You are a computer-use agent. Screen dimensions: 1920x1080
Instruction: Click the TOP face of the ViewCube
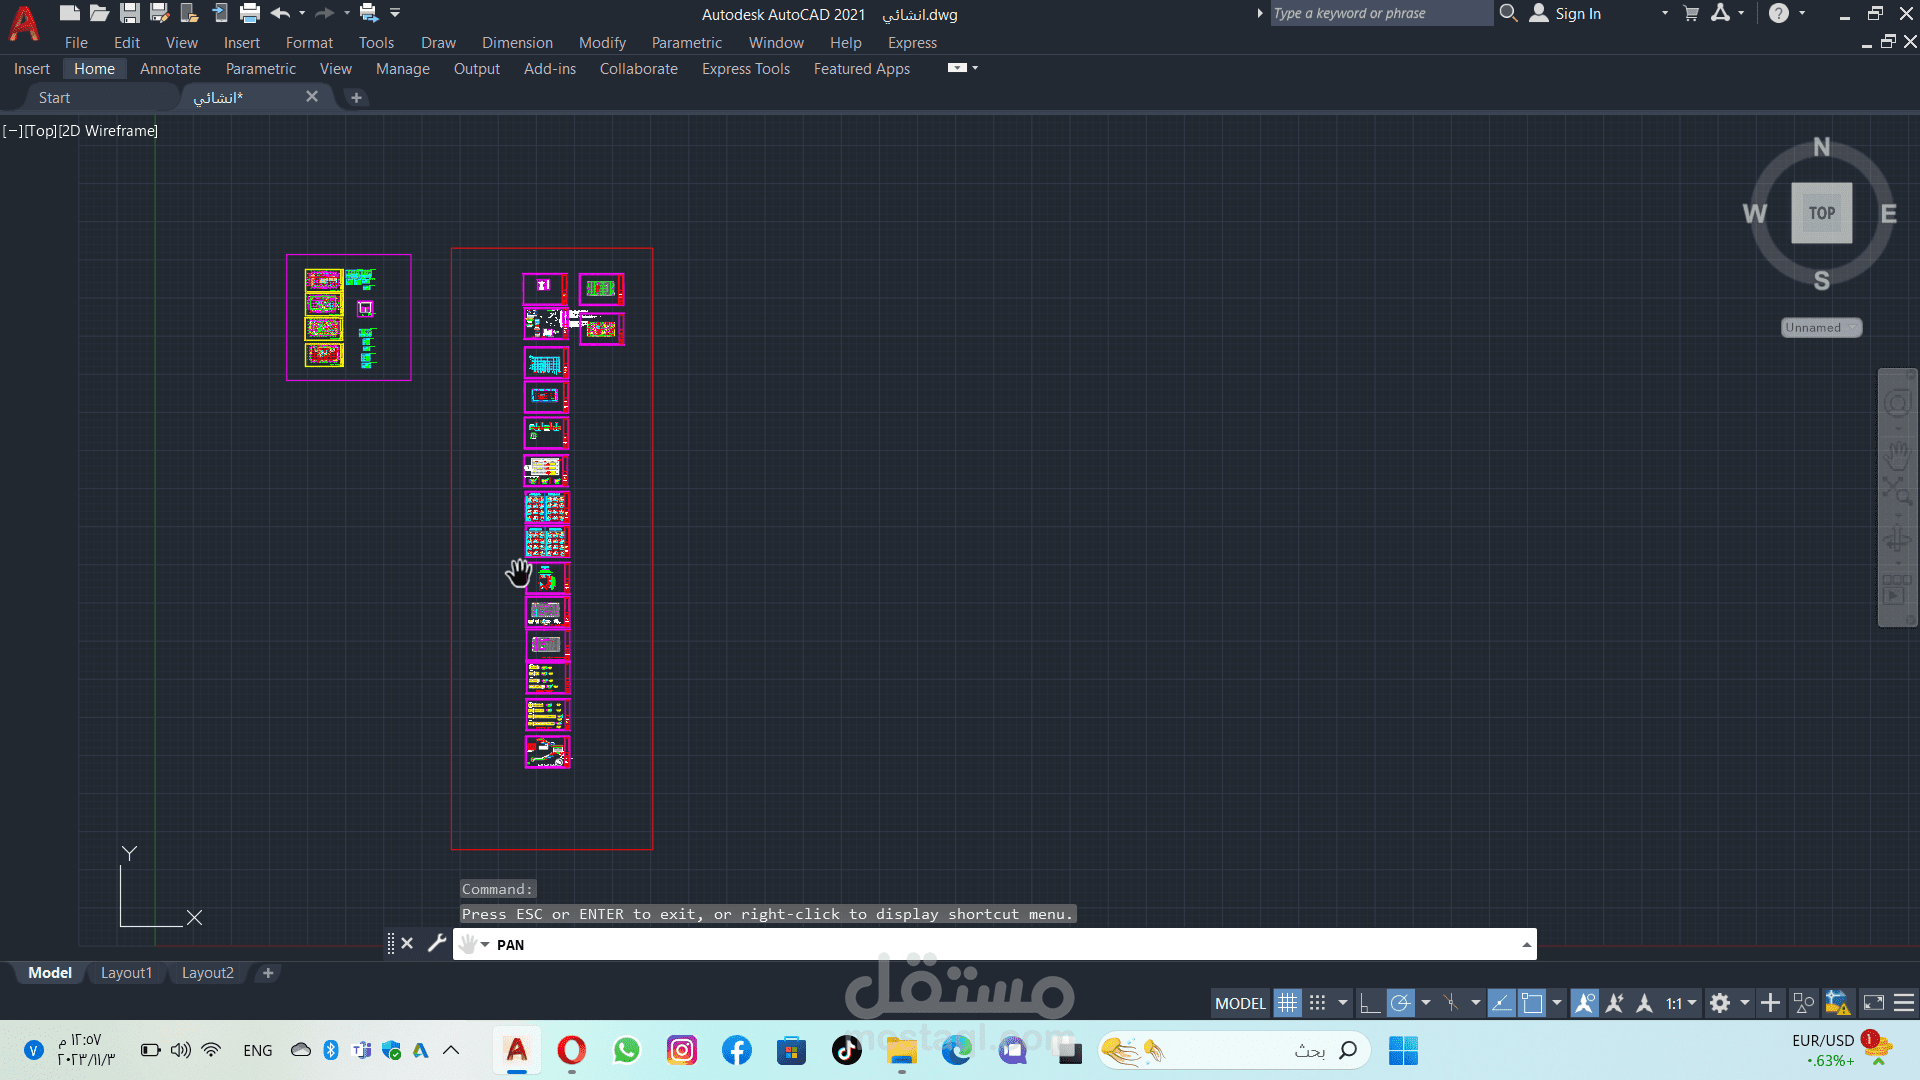[x=1821, y=212]
